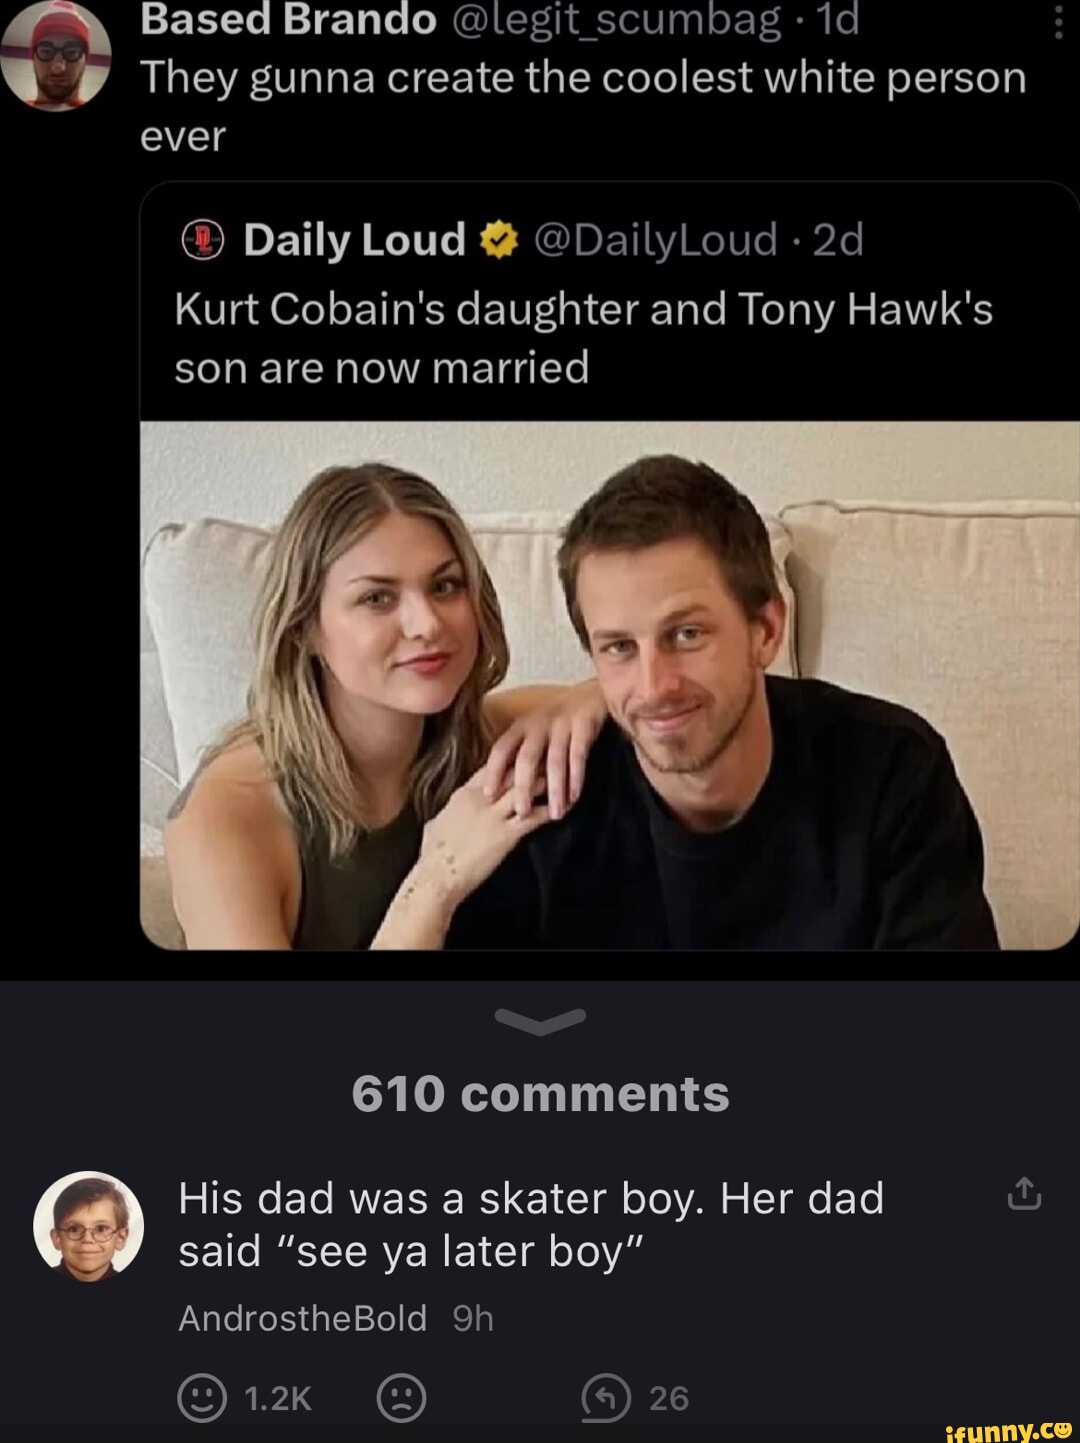
Task: Open AndrostheBold's avatar picture
Action: pos(88,1225)
